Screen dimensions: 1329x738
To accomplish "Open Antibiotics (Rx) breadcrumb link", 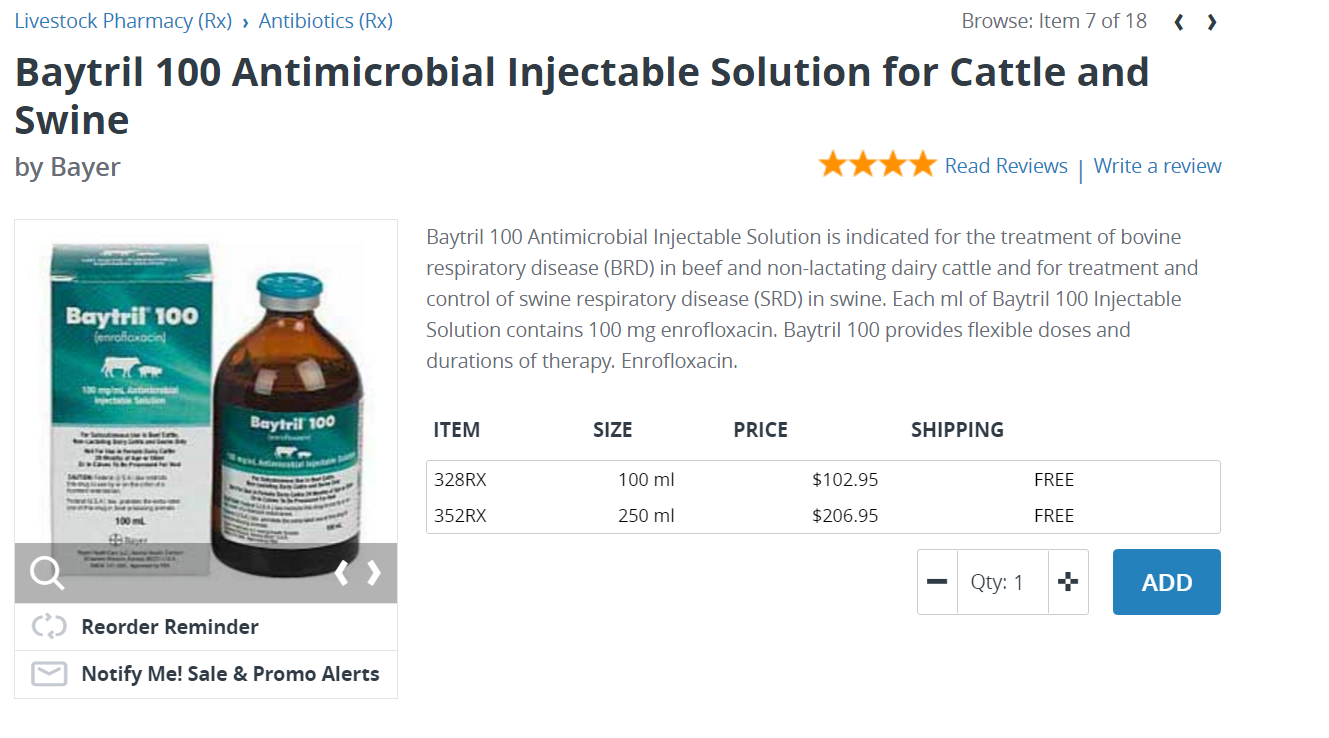I will point(325,21).
